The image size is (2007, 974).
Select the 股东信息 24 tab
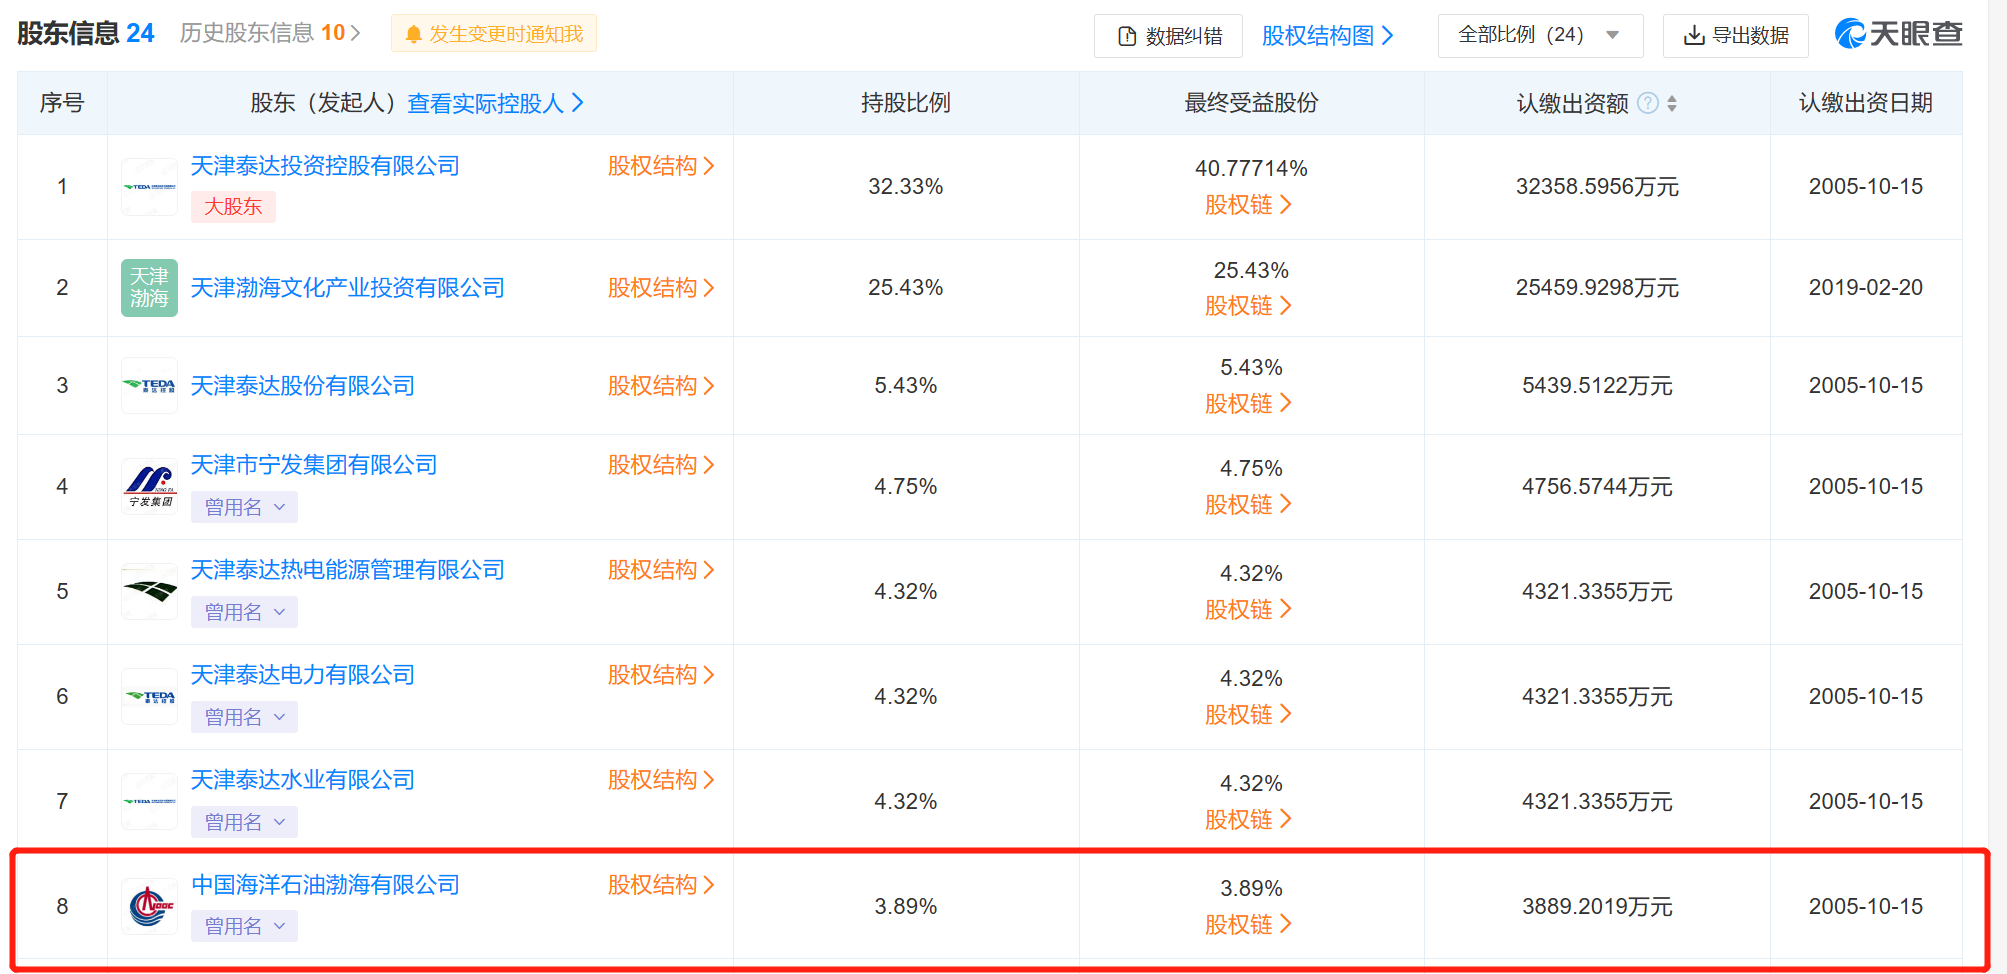click(x=86, y=33)
